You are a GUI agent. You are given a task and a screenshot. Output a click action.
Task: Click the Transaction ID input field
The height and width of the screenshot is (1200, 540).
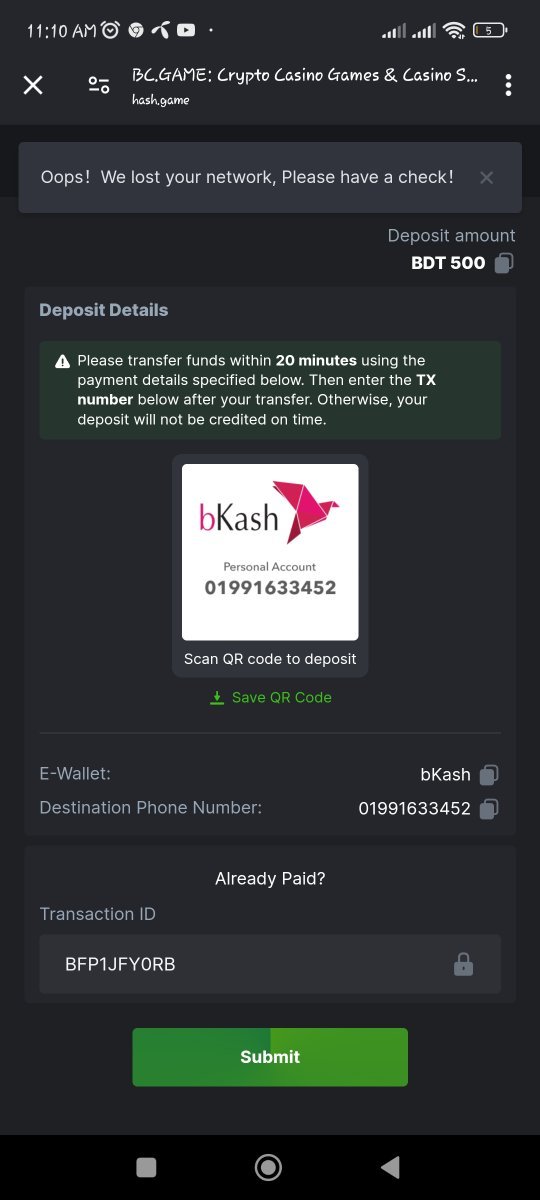[x=270, y=964]
